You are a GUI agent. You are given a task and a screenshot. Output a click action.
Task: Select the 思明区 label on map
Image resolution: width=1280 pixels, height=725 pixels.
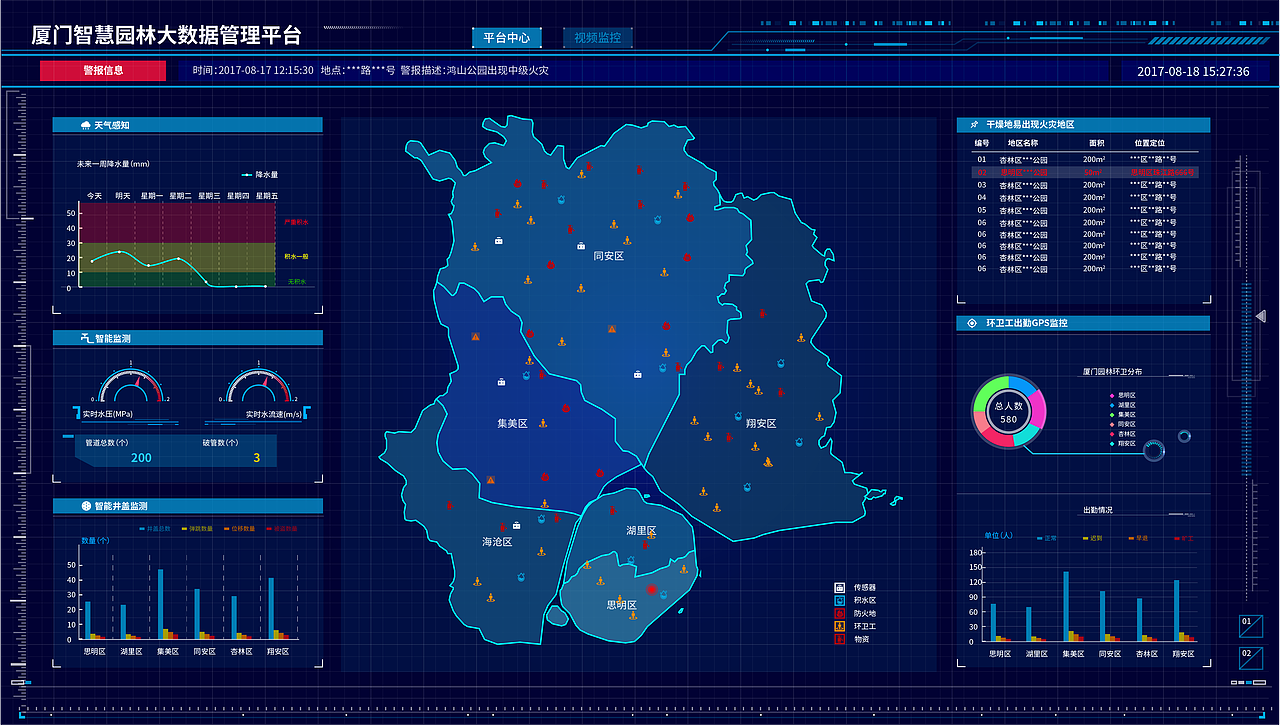622,605
